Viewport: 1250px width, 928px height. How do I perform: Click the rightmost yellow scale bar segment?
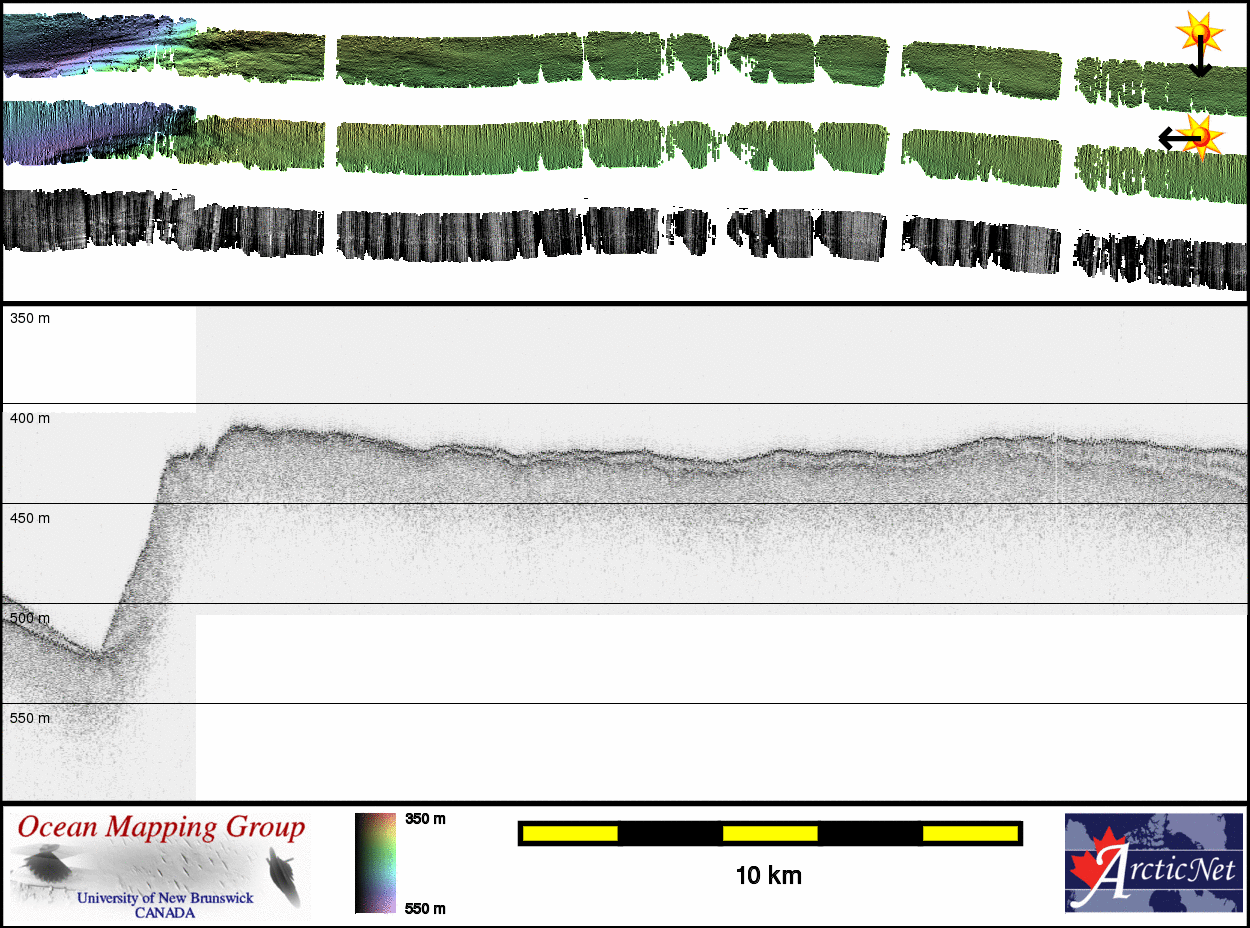pyautogui.click(x=969, y=833)
